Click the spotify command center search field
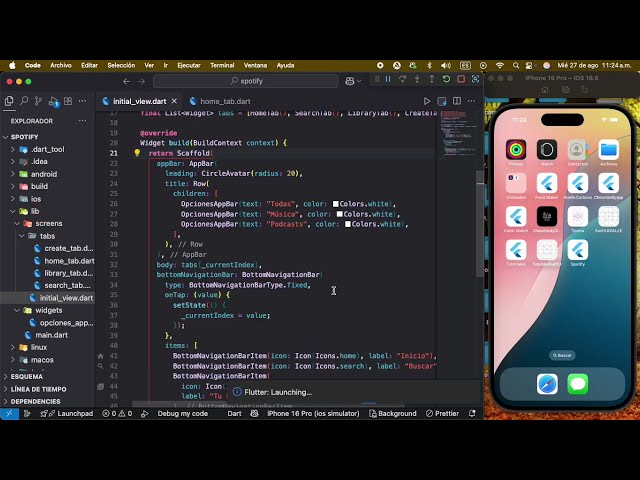This screenshot has width=640, height=480. (246, 81)
